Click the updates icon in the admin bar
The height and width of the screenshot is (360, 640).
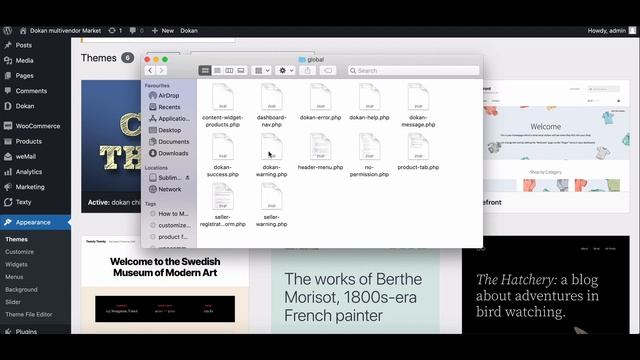pyautogui.click(x=115, y=31)
